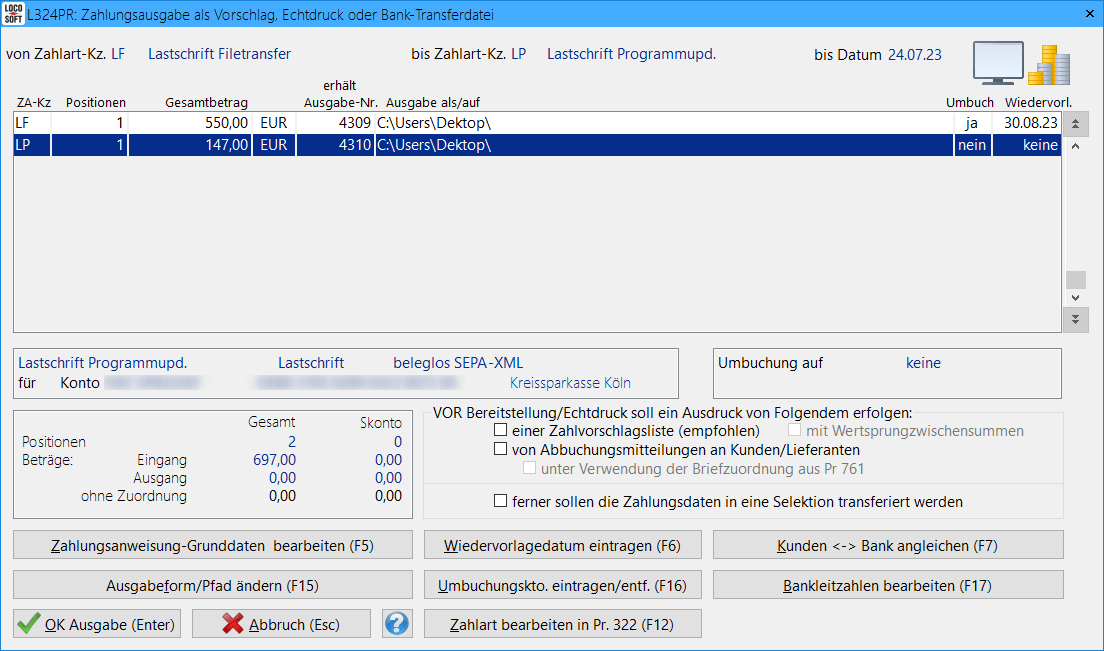
Task: Jump to bottom with double-down arrow
Action: click(x=1076, y=319)
